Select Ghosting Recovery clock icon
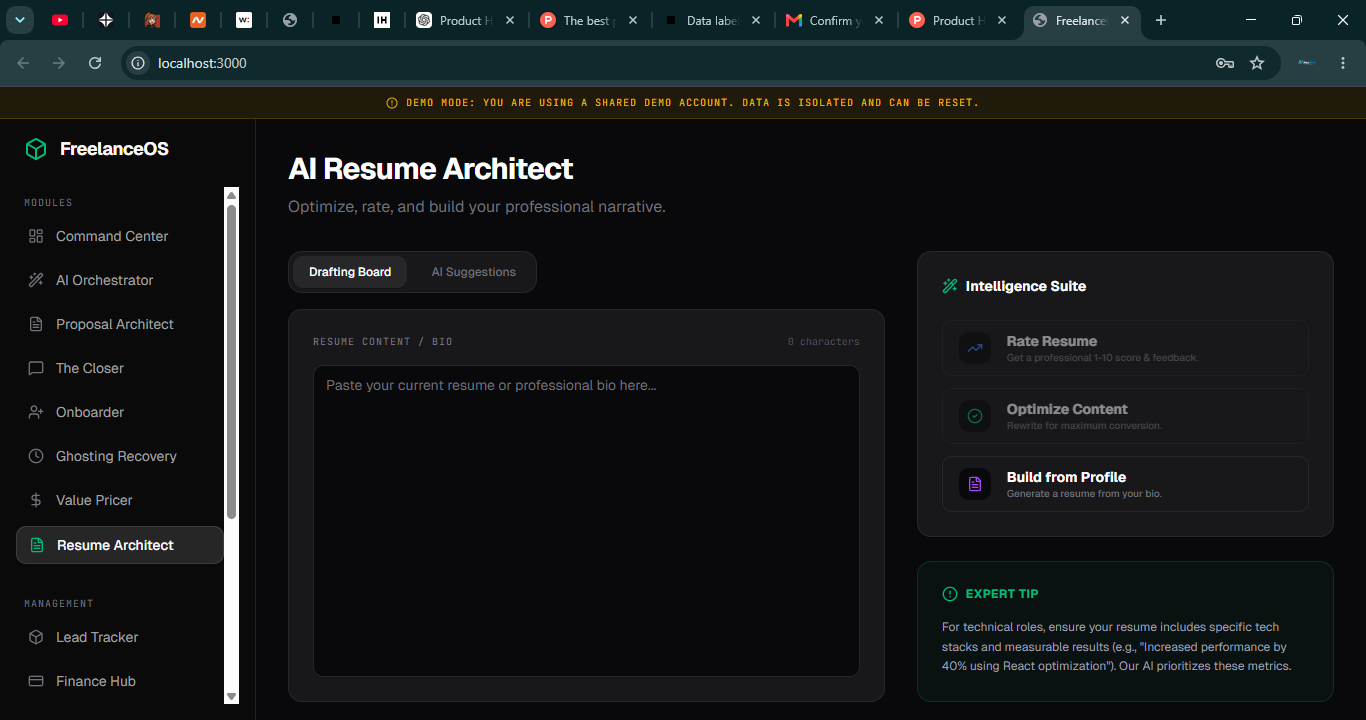The height and width of the screenshot is (720, 1366). (x=36, y=456)
